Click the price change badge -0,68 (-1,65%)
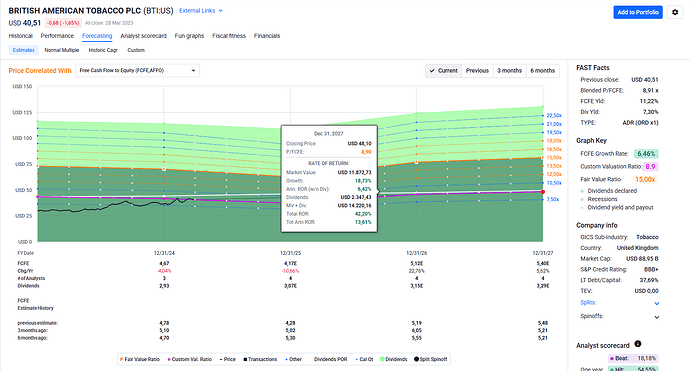The width and height of the screenshot is (690, 371). pos(63,23)
